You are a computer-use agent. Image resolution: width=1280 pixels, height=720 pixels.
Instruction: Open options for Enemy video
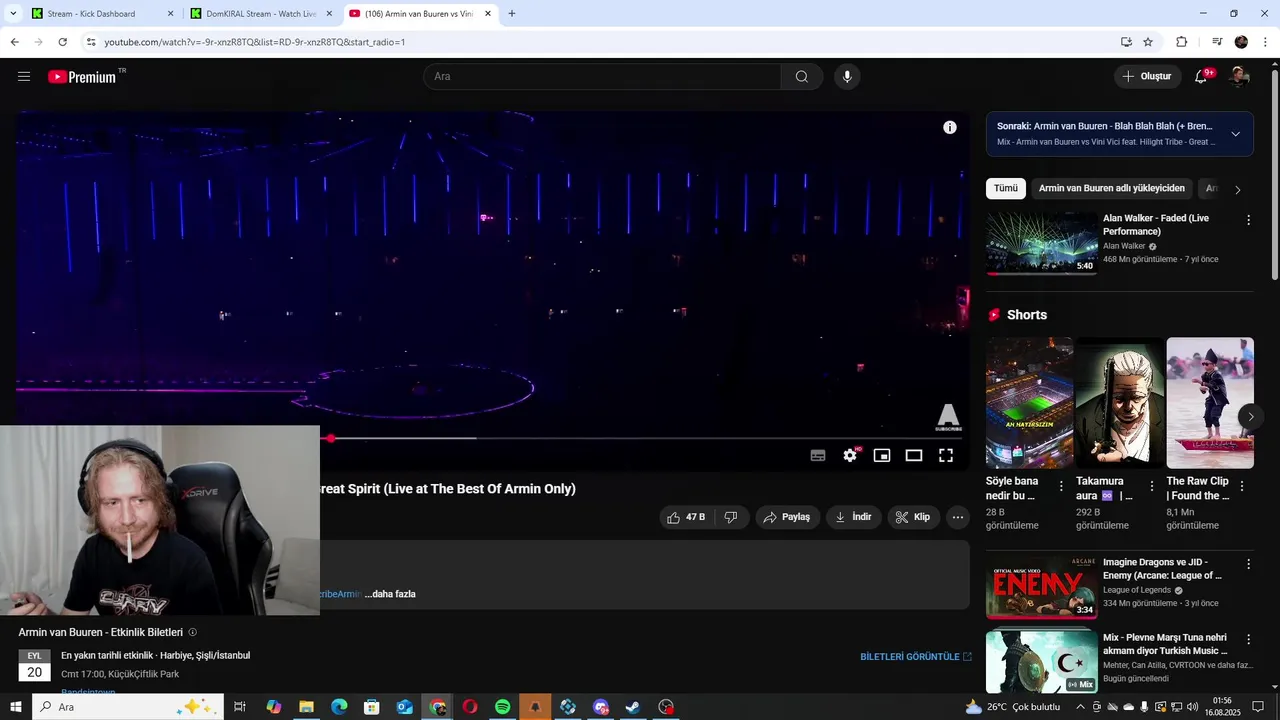(x=1248, y=564)
